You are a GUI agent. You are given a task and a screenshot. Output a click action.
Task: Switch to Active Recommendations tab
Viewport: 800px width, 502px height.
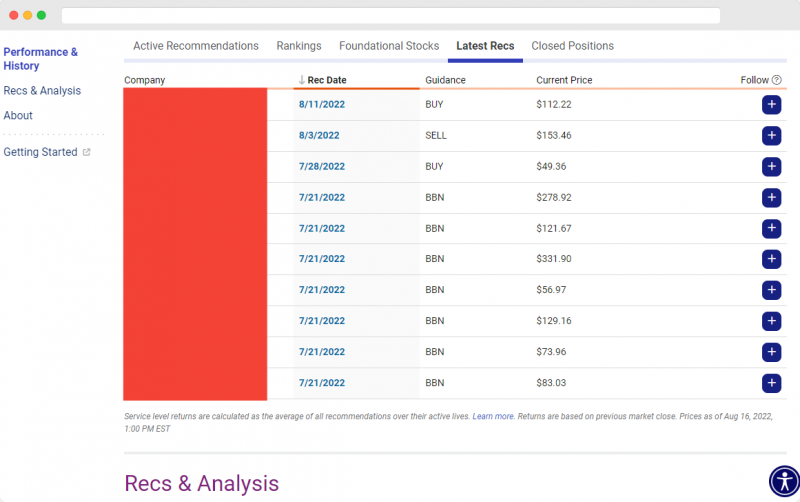[x=196, y=46]
